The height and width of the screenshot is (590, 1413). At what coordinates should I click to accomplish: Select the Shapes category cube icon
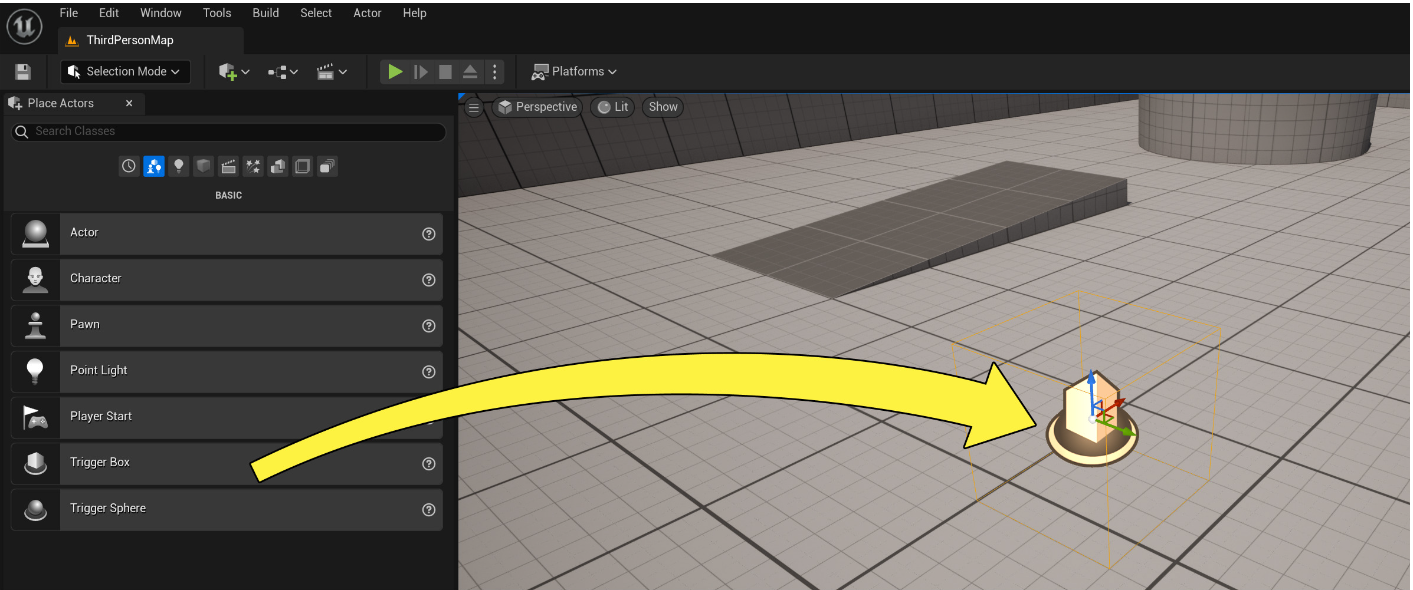pos(204,167)
